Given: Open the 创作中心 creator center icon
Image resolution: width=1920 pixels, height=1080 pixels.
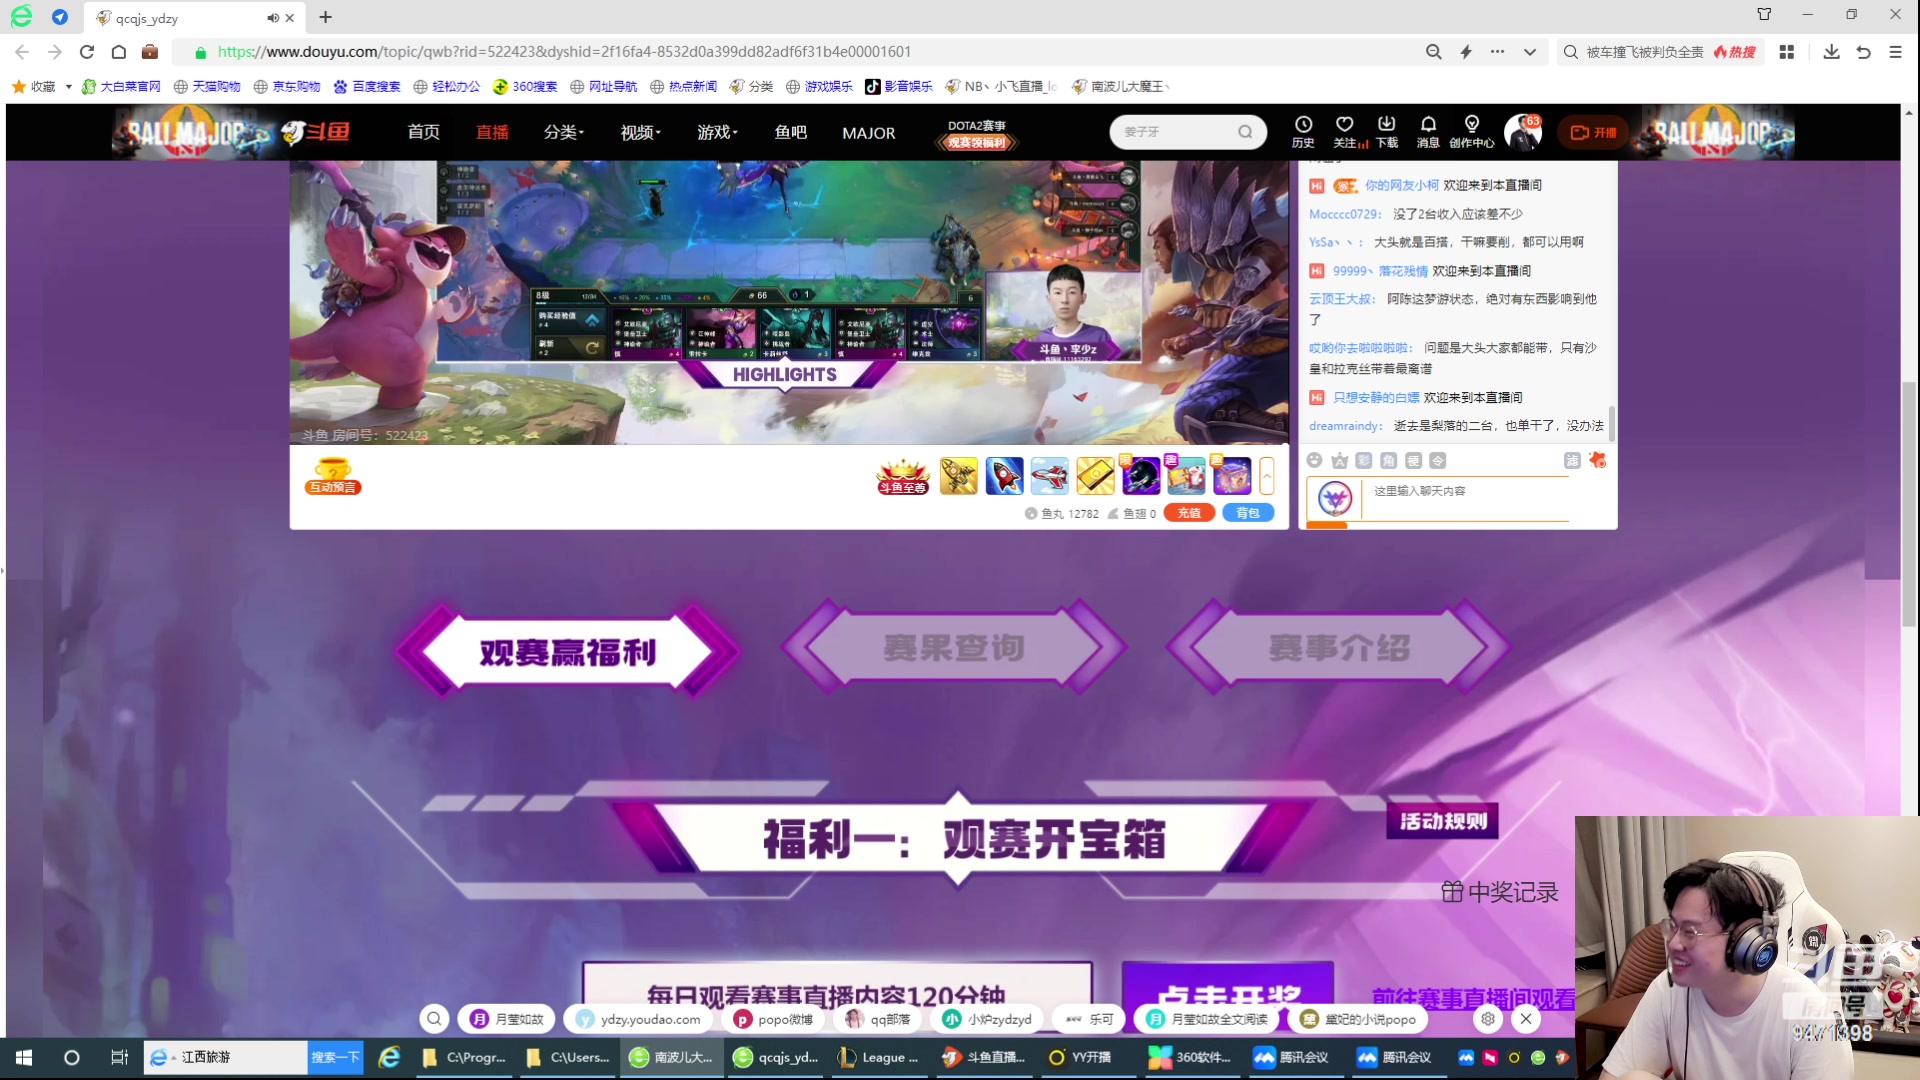Looking at the screenshot, I should coord(1472,131).
